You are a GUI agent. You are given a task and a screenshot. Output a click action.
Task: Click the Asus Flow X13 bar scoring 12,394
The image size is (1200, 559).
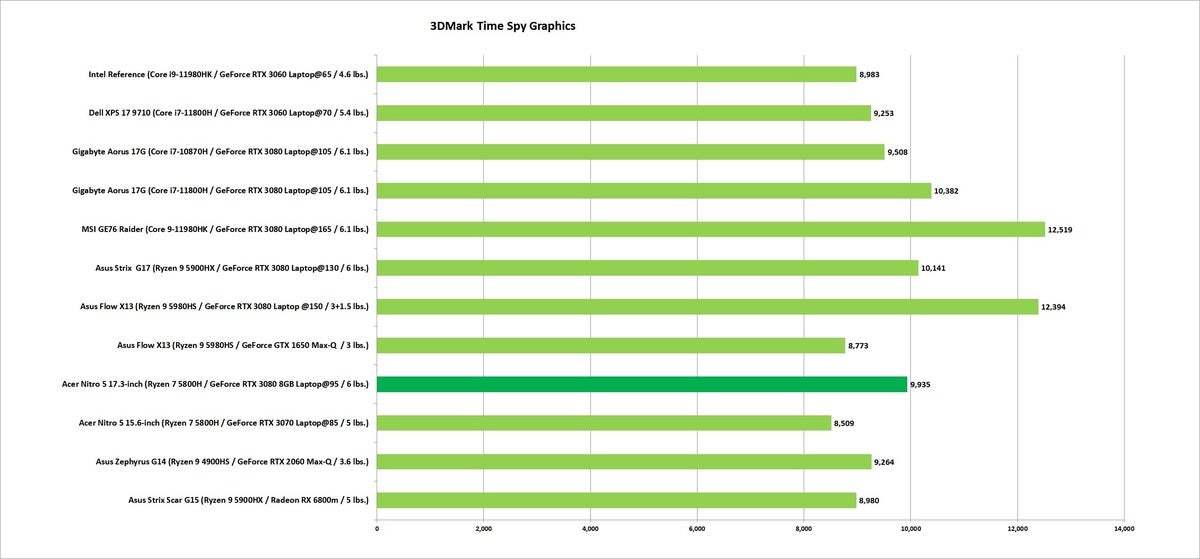click(x=707, y=307)
